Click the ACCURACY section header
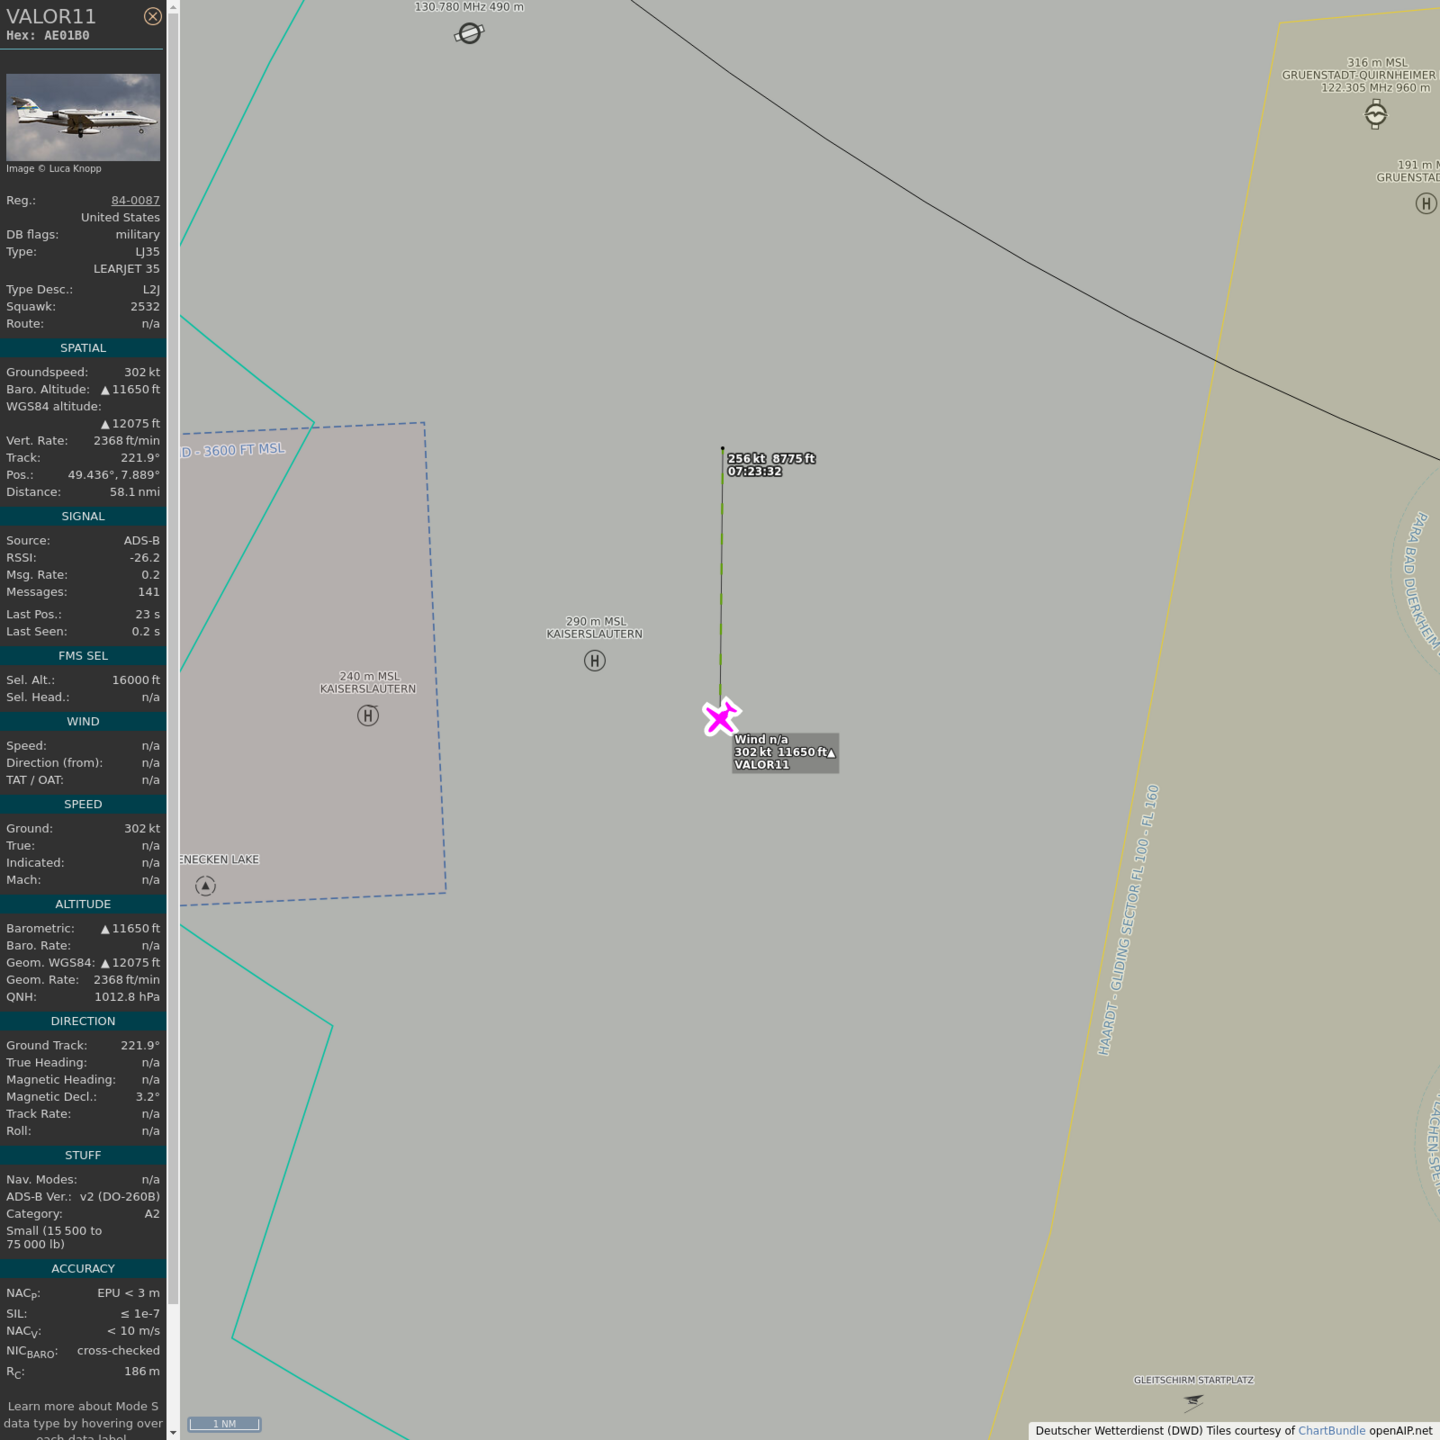Screen dimensions: 1440x1440 pyautogui.click(x=83, y=1268)
